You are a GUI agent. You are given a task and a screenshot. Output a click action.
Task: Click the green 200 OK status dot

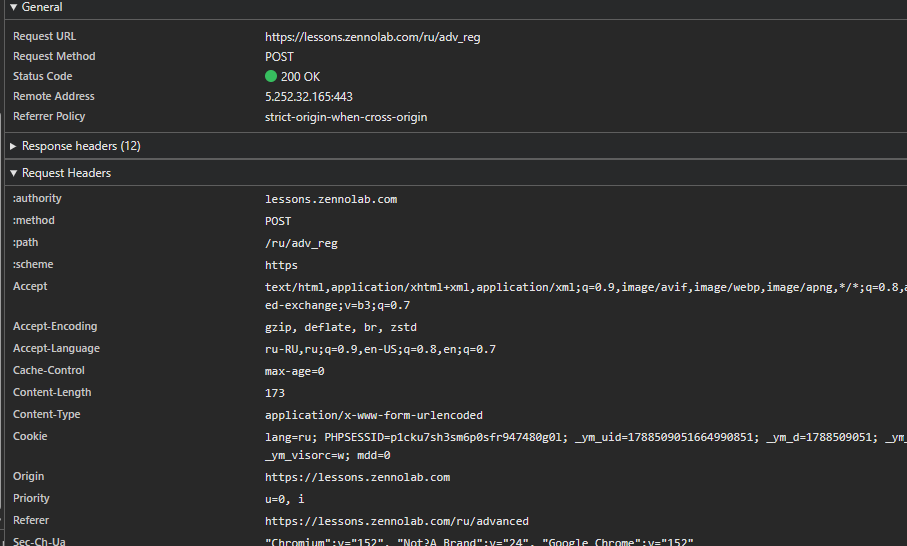271,76
